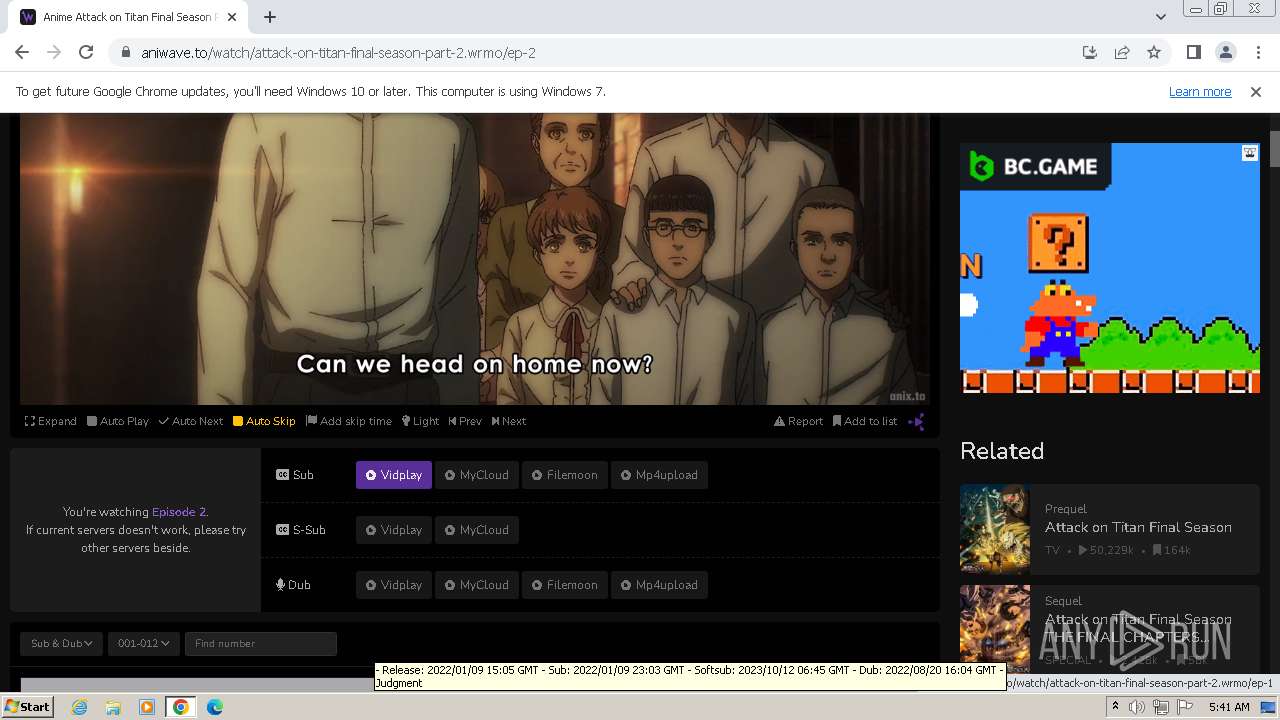Open File Explorer from taskbar

(x=113, y=707)
